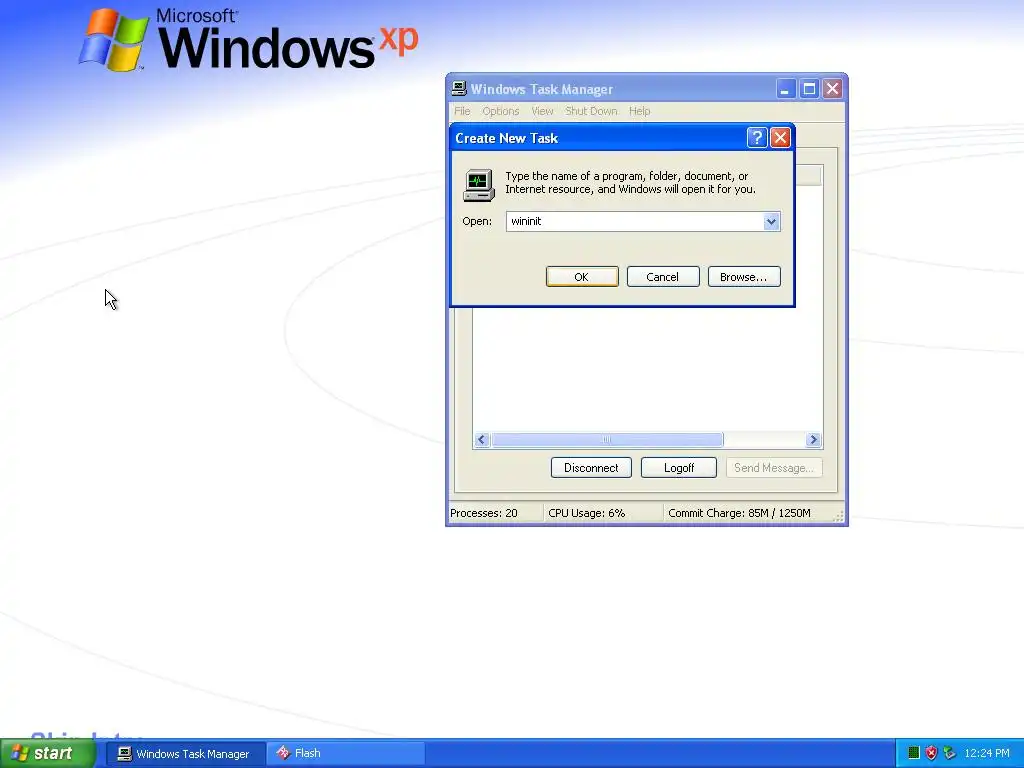Click the Task Manager computer icon in dialog
This screenshot has height=768, width=1024.
pos(479,185)
